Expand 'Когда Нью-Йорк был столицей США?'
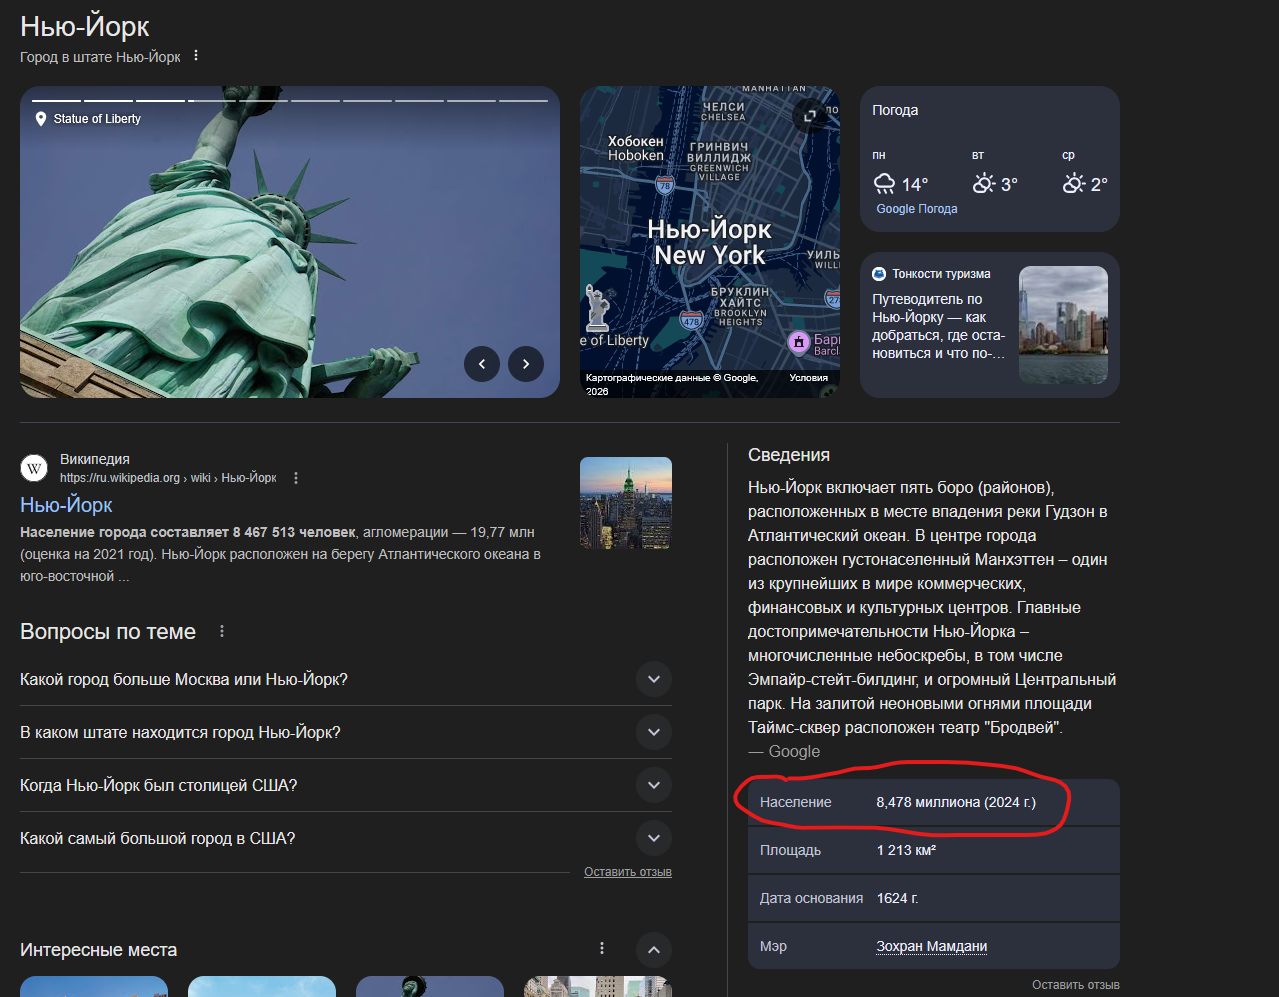The width and height of the screenshot is (1279, 997). [346, 785]
